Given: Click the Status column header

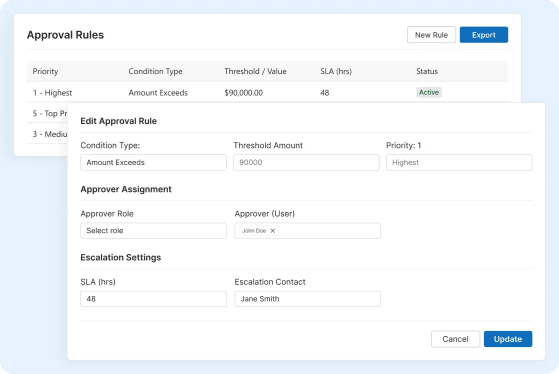Looking at the screenshot, I should click(x=427, y=71).
